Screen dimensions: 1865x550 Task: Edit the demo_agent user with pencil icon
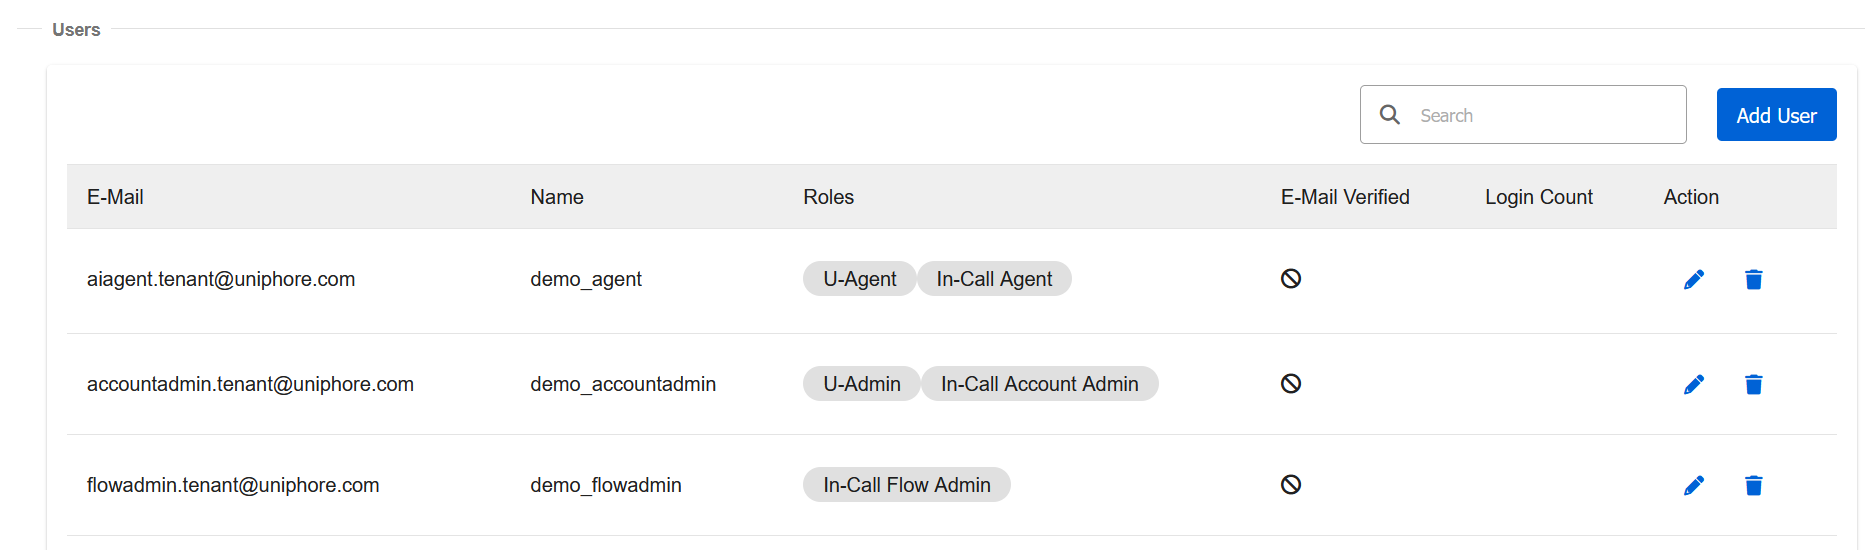[1694, 279]
